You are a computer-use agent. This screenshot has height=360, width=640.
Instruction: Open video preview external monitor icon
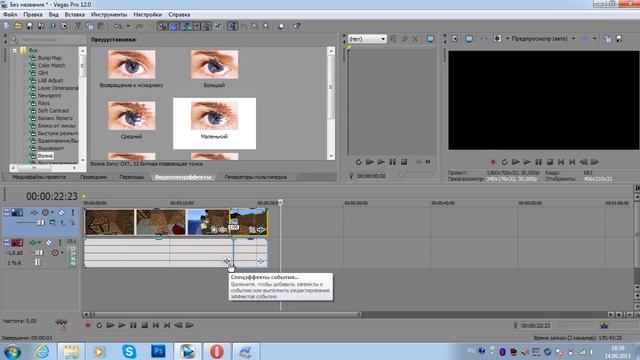click(x=469, y=39)
